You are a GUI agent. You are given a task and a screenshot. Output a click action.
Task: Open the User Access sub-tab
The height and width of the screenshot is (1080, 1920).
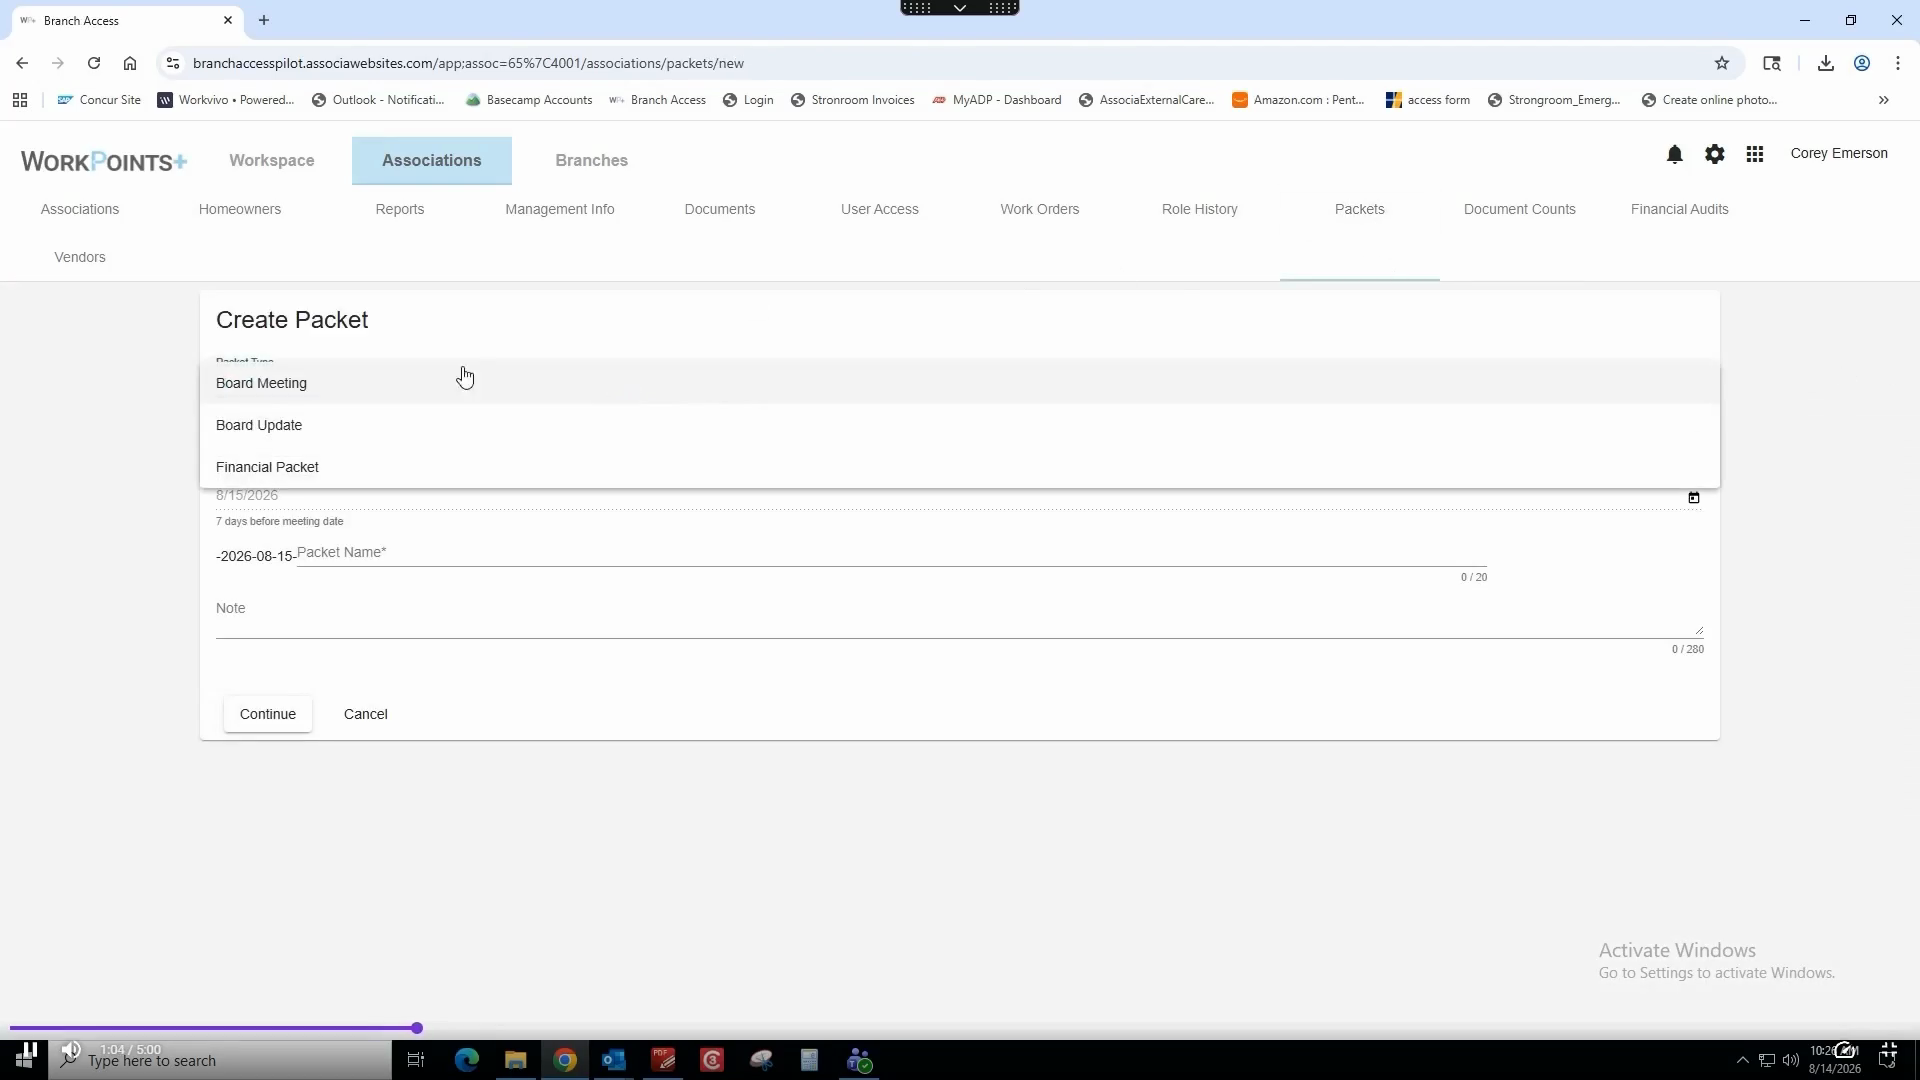(x=880, y=209)
